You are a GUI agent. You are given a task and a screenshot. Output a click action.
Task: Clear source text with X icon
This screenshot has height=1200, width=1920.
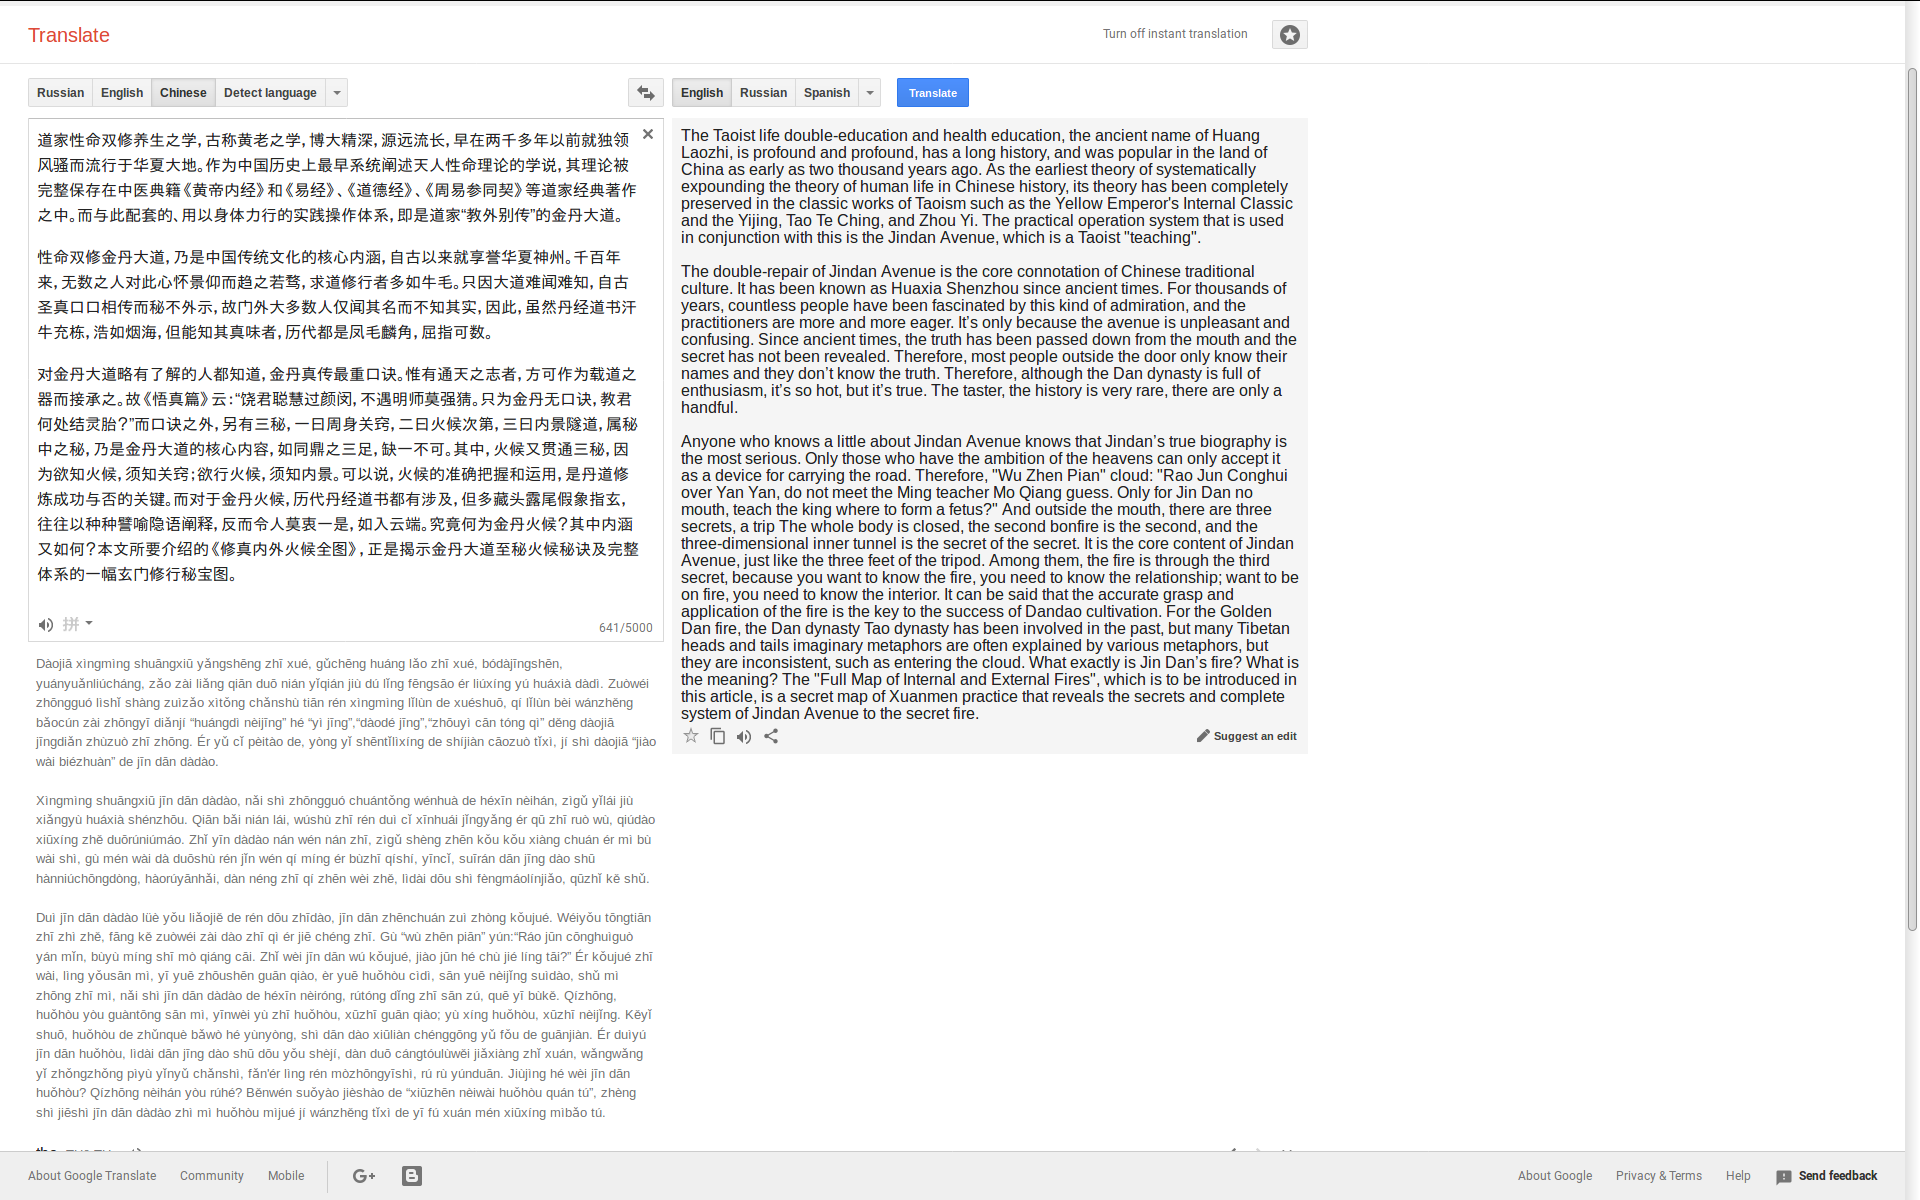(x=648, y=134)
